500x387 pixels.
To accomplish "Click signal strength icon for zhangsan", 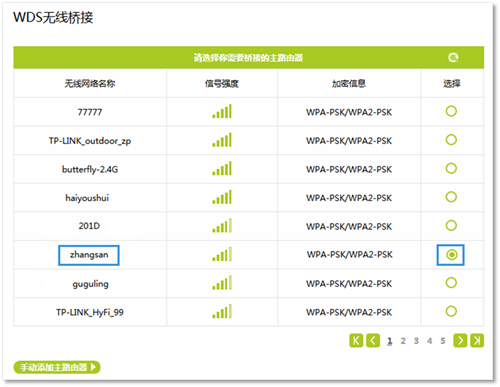I will (222, 255).
